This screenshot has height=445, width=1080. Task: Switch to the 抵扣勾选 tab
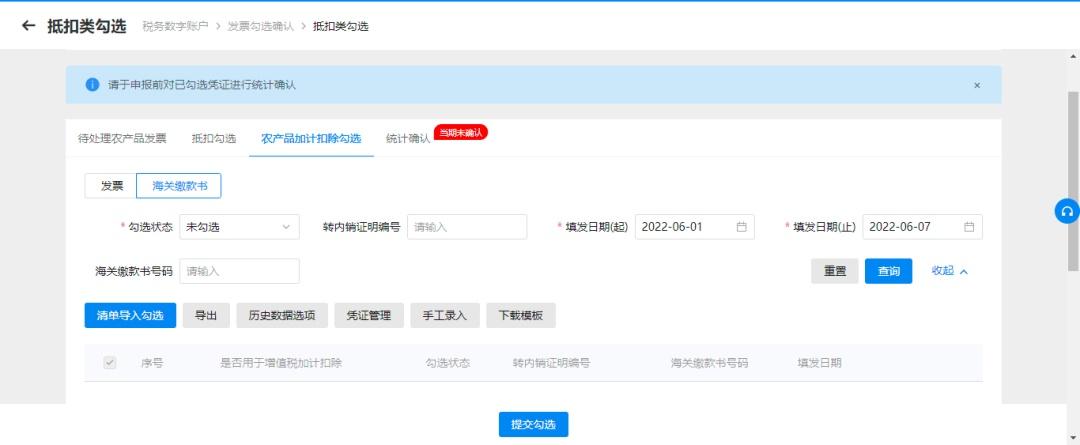click(x=213, y=138)
